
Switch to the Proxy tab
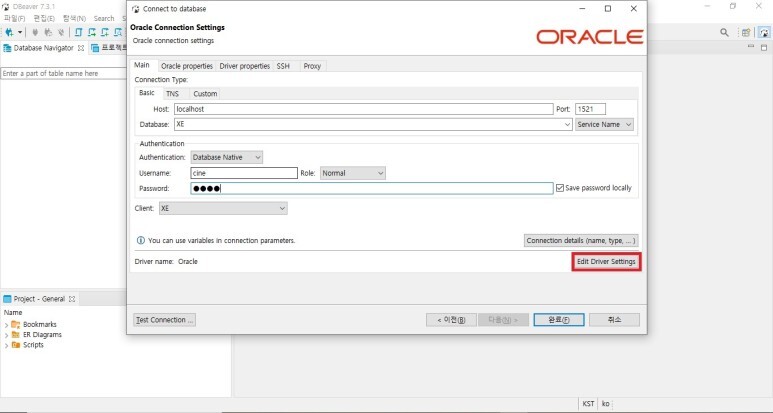pyautogui.click(x=312, y=66)
